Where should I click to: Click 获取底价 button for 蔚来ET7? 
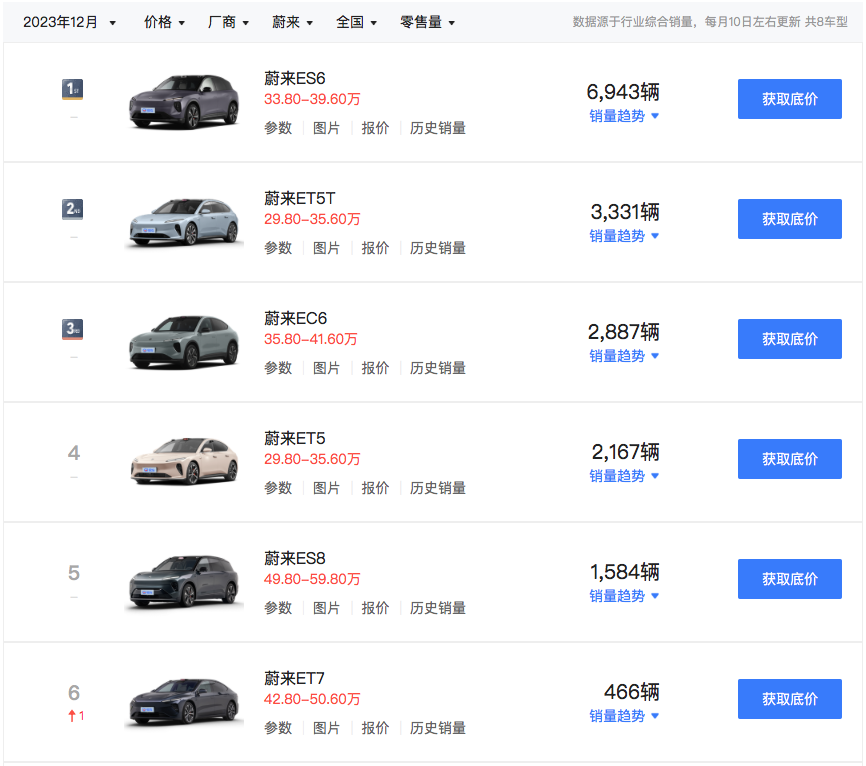coord(790,699)
